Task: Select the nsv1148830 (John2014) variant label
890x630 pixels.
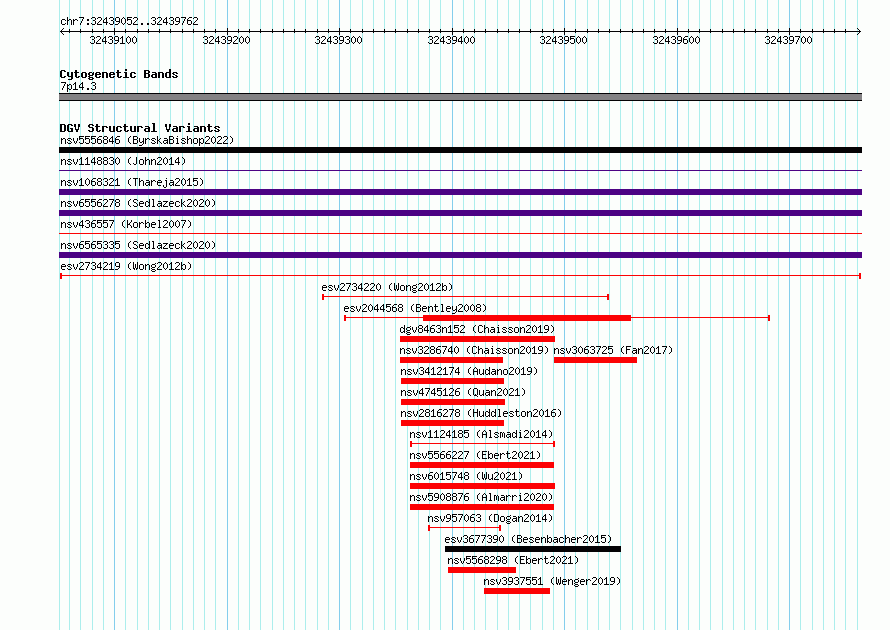Action: coord(123,161)
